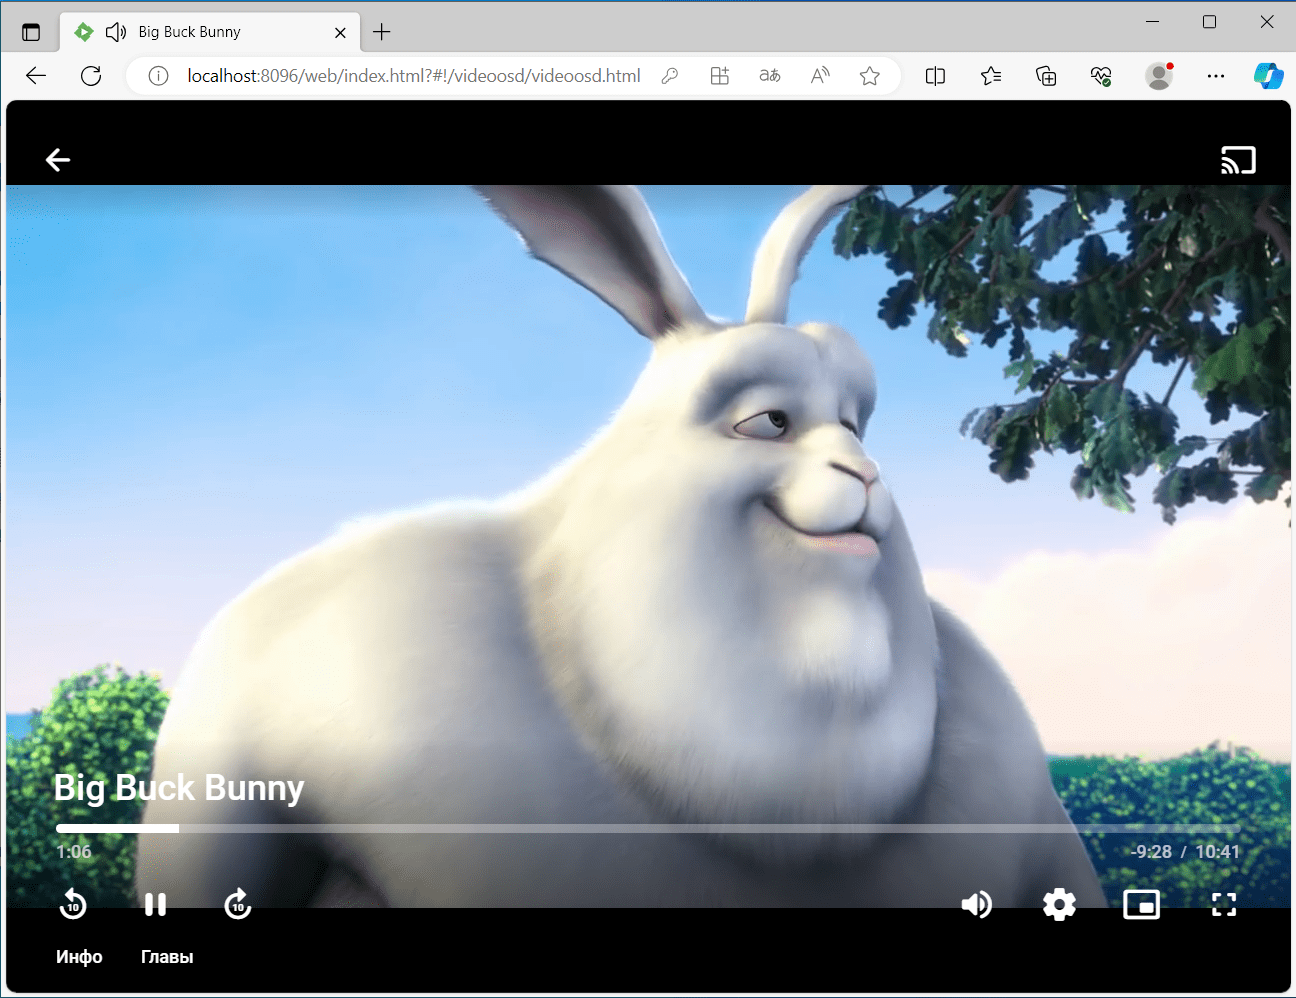View site information icon in address bar

(158, 76)
